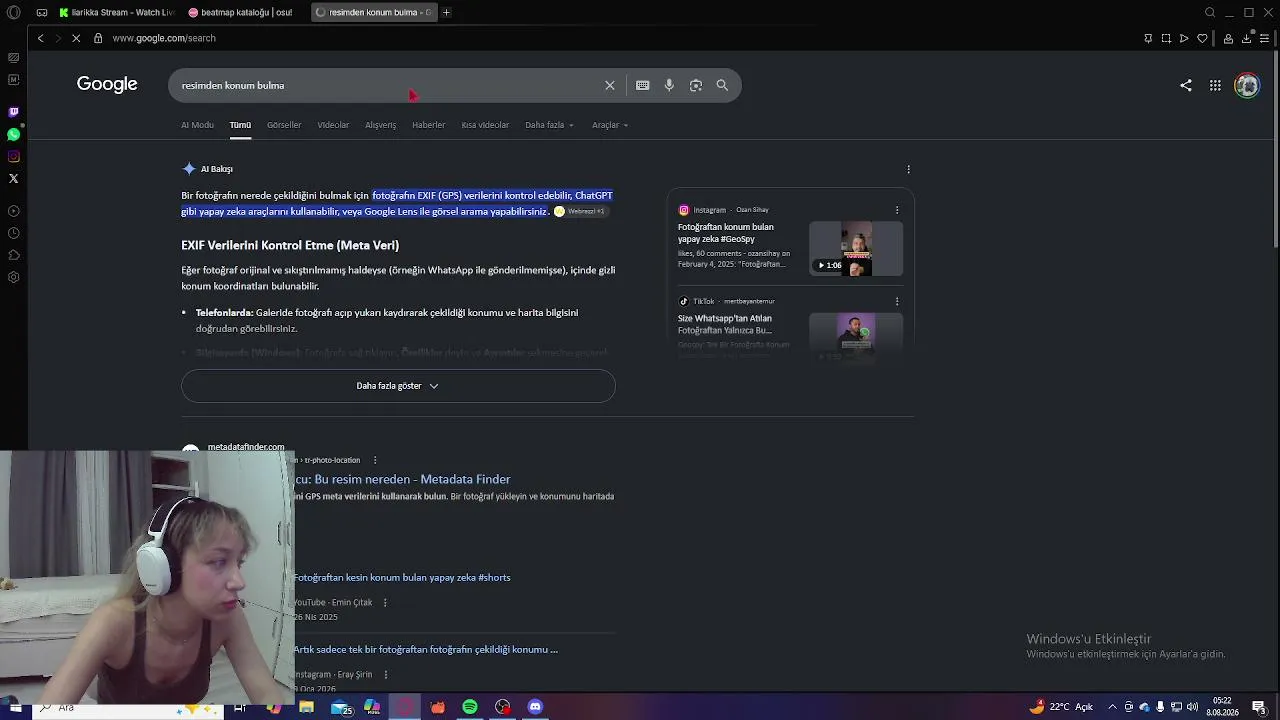Open the on-screen keyboard input tool
Image resolution: width=1280 pixels, height=720 pixels.
tap(643, 85)
